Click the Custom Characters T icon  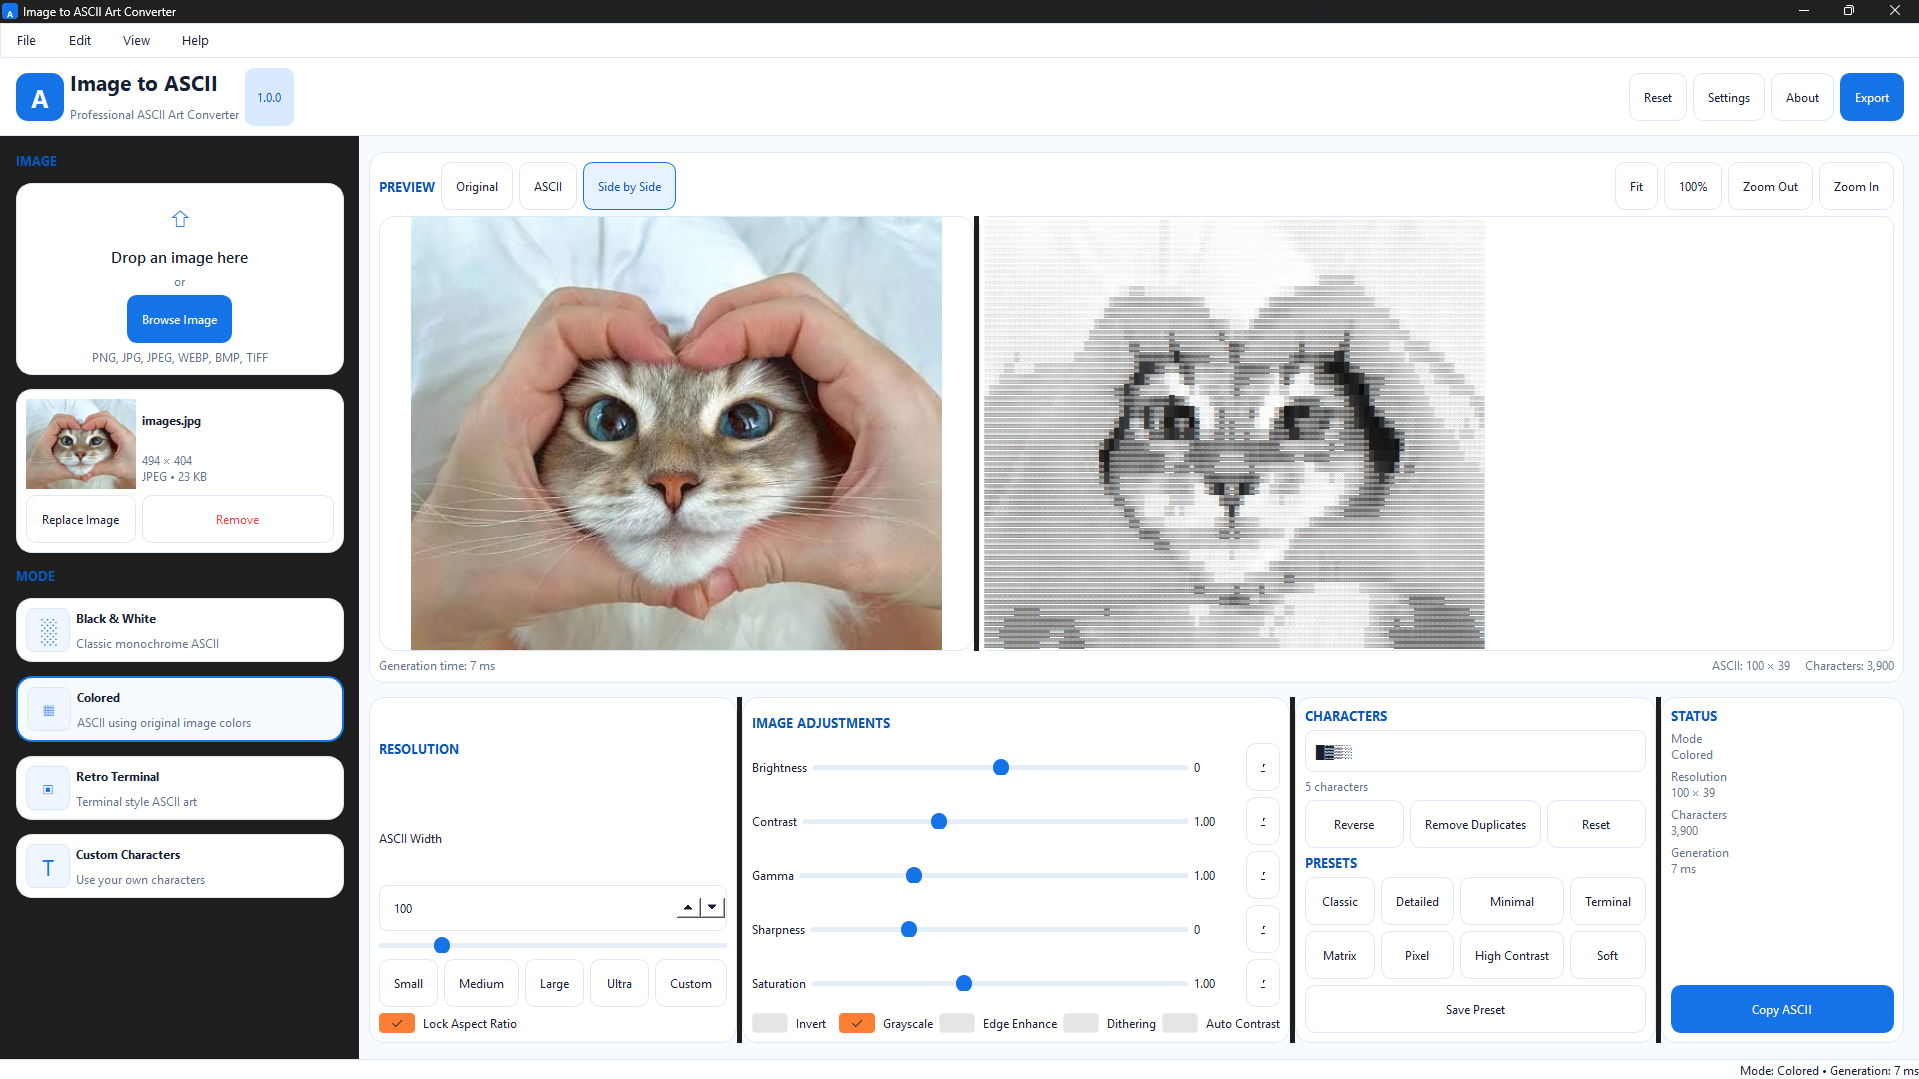click(48, 867)
